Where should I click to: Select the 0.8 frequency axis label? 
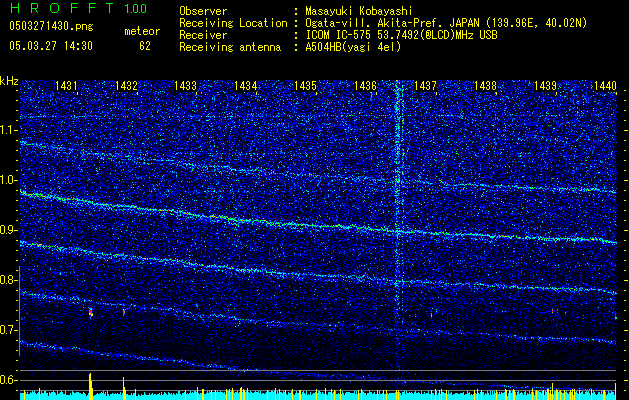pos(9,280)
